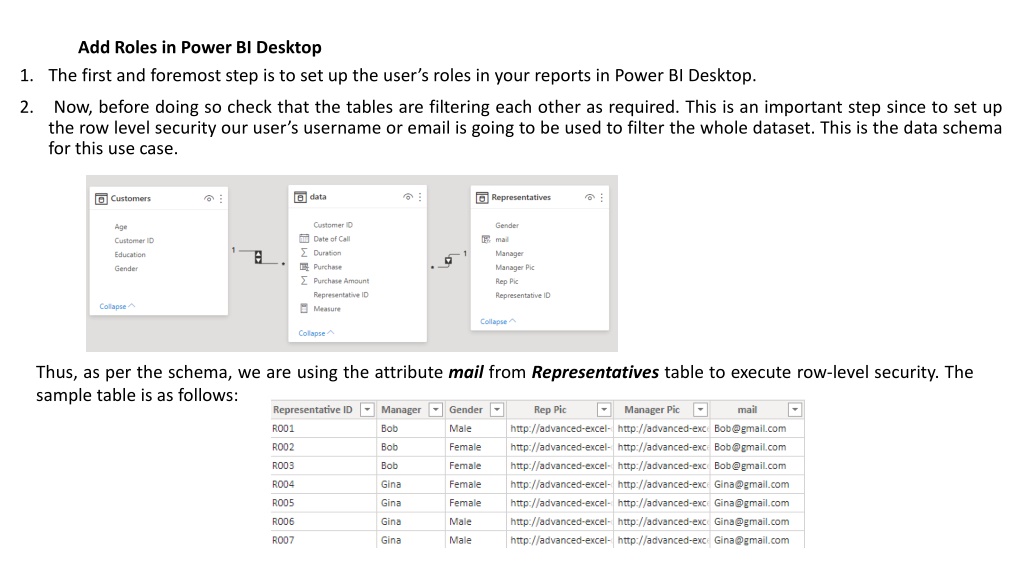Select Customer ID field in the Customers table
Screen dimensions: 1024x576
tap(135, 240)
